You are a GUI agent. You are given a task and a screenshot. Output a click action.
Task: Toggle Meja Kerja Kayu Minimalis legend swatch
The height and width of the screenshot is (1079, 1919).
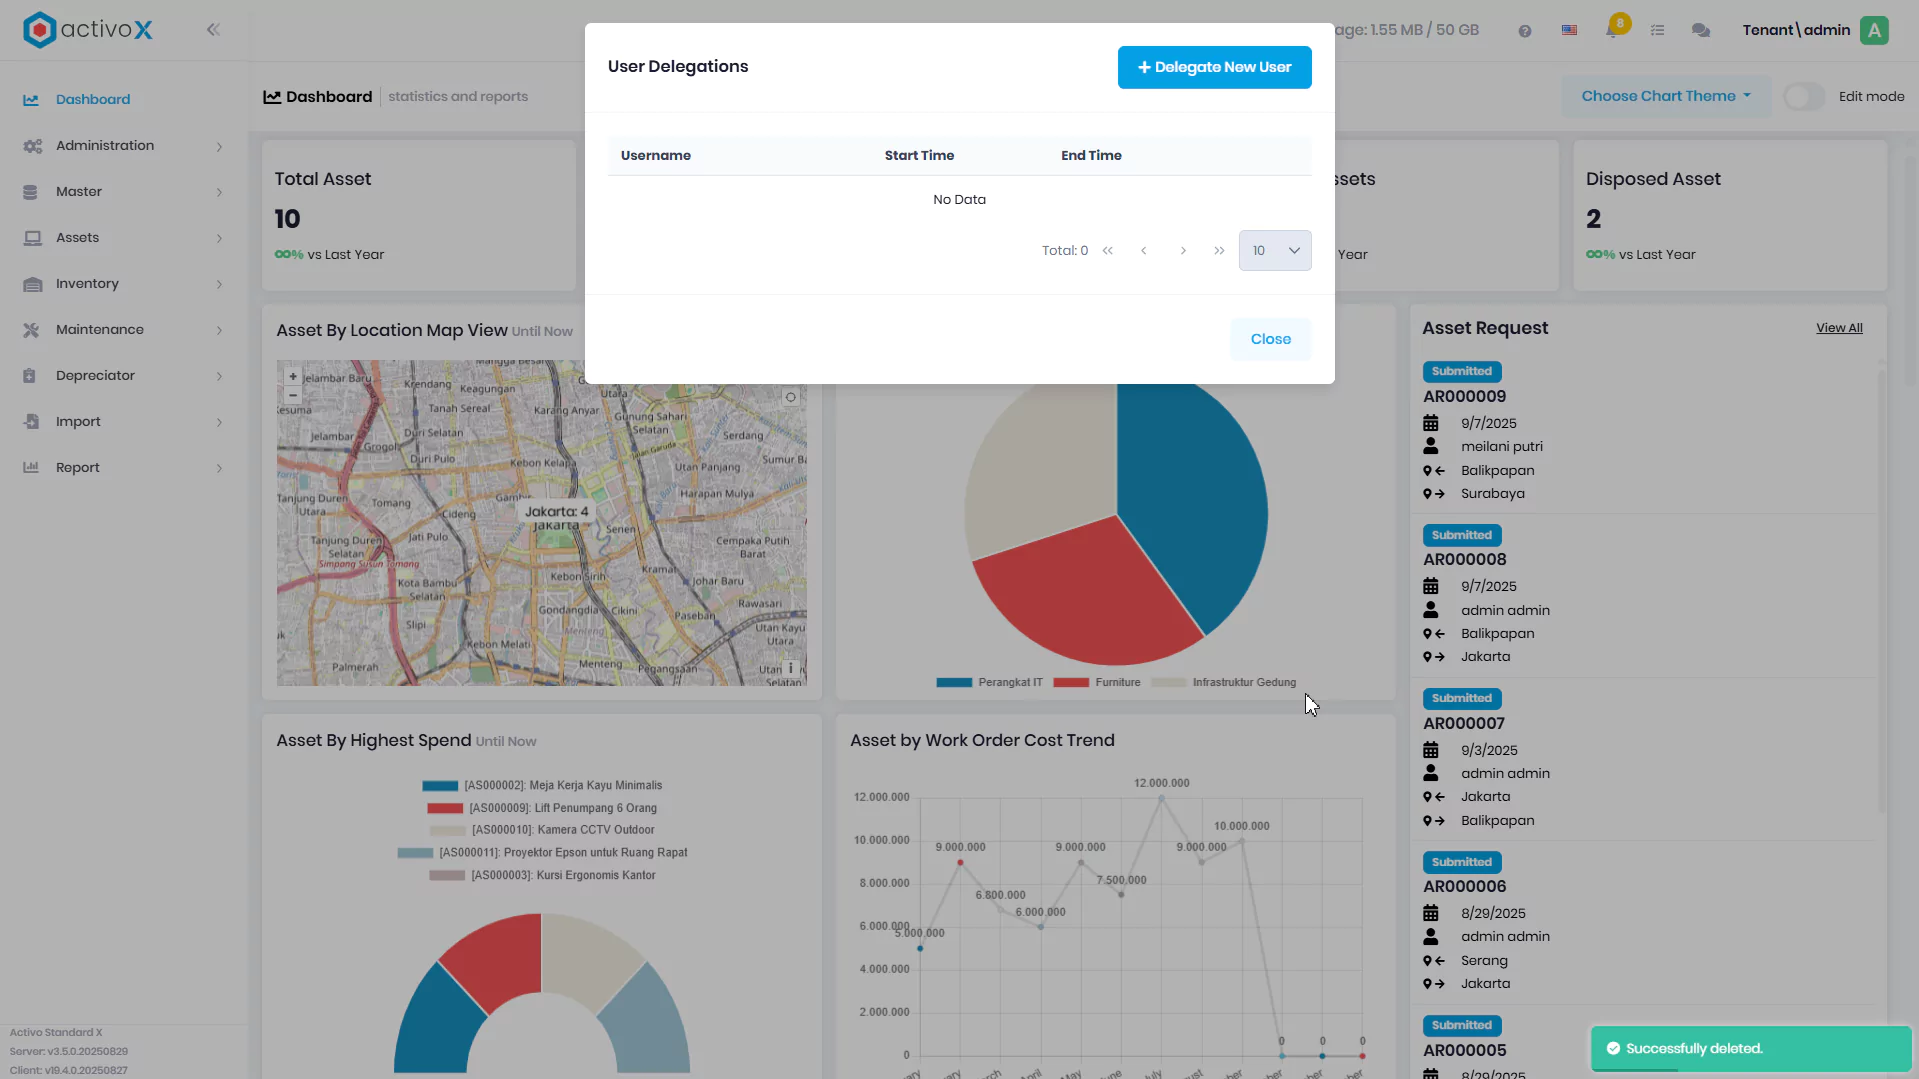point(440,786)
